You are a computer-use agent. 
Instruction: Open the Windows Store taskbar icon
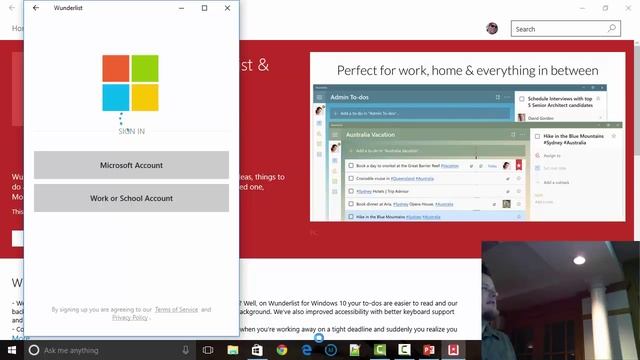tap(257, 350)
